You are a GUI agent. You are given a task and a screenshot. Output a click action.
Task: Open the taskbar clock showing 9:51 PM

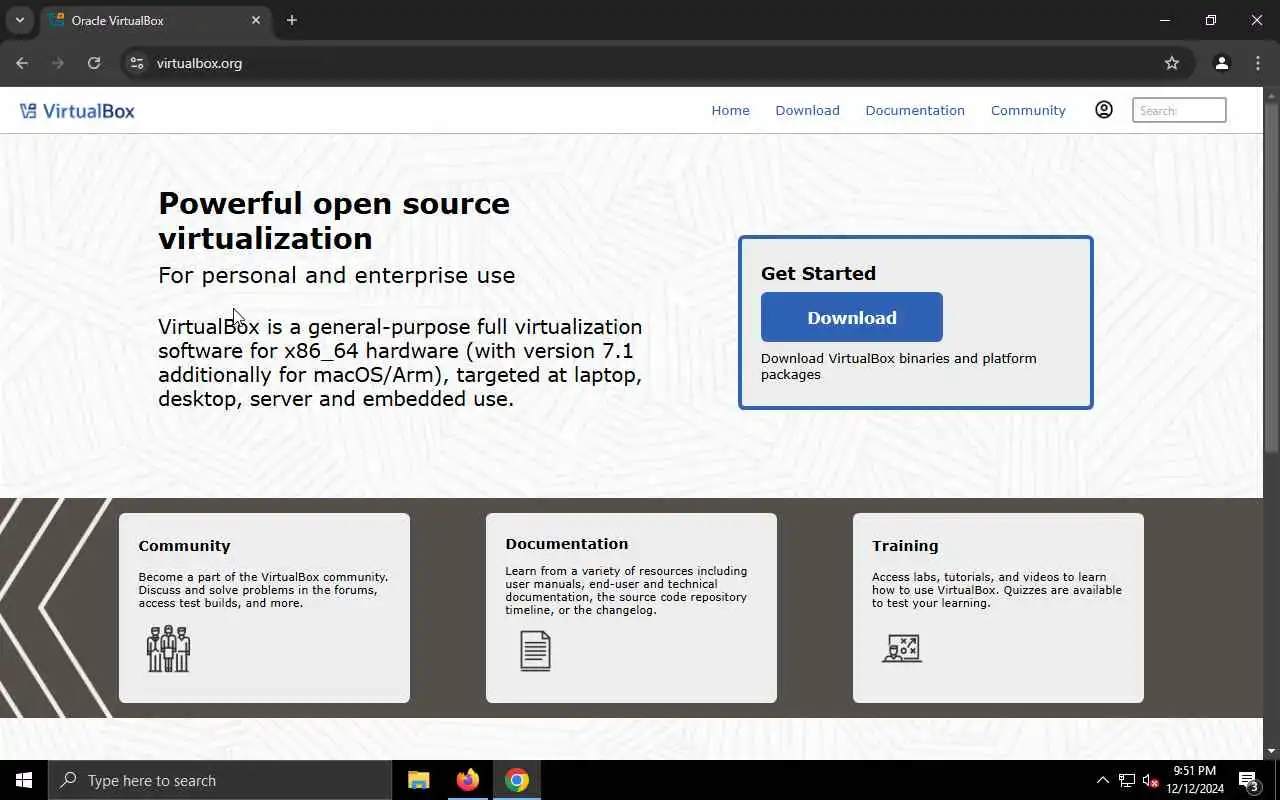[1195, 780]
